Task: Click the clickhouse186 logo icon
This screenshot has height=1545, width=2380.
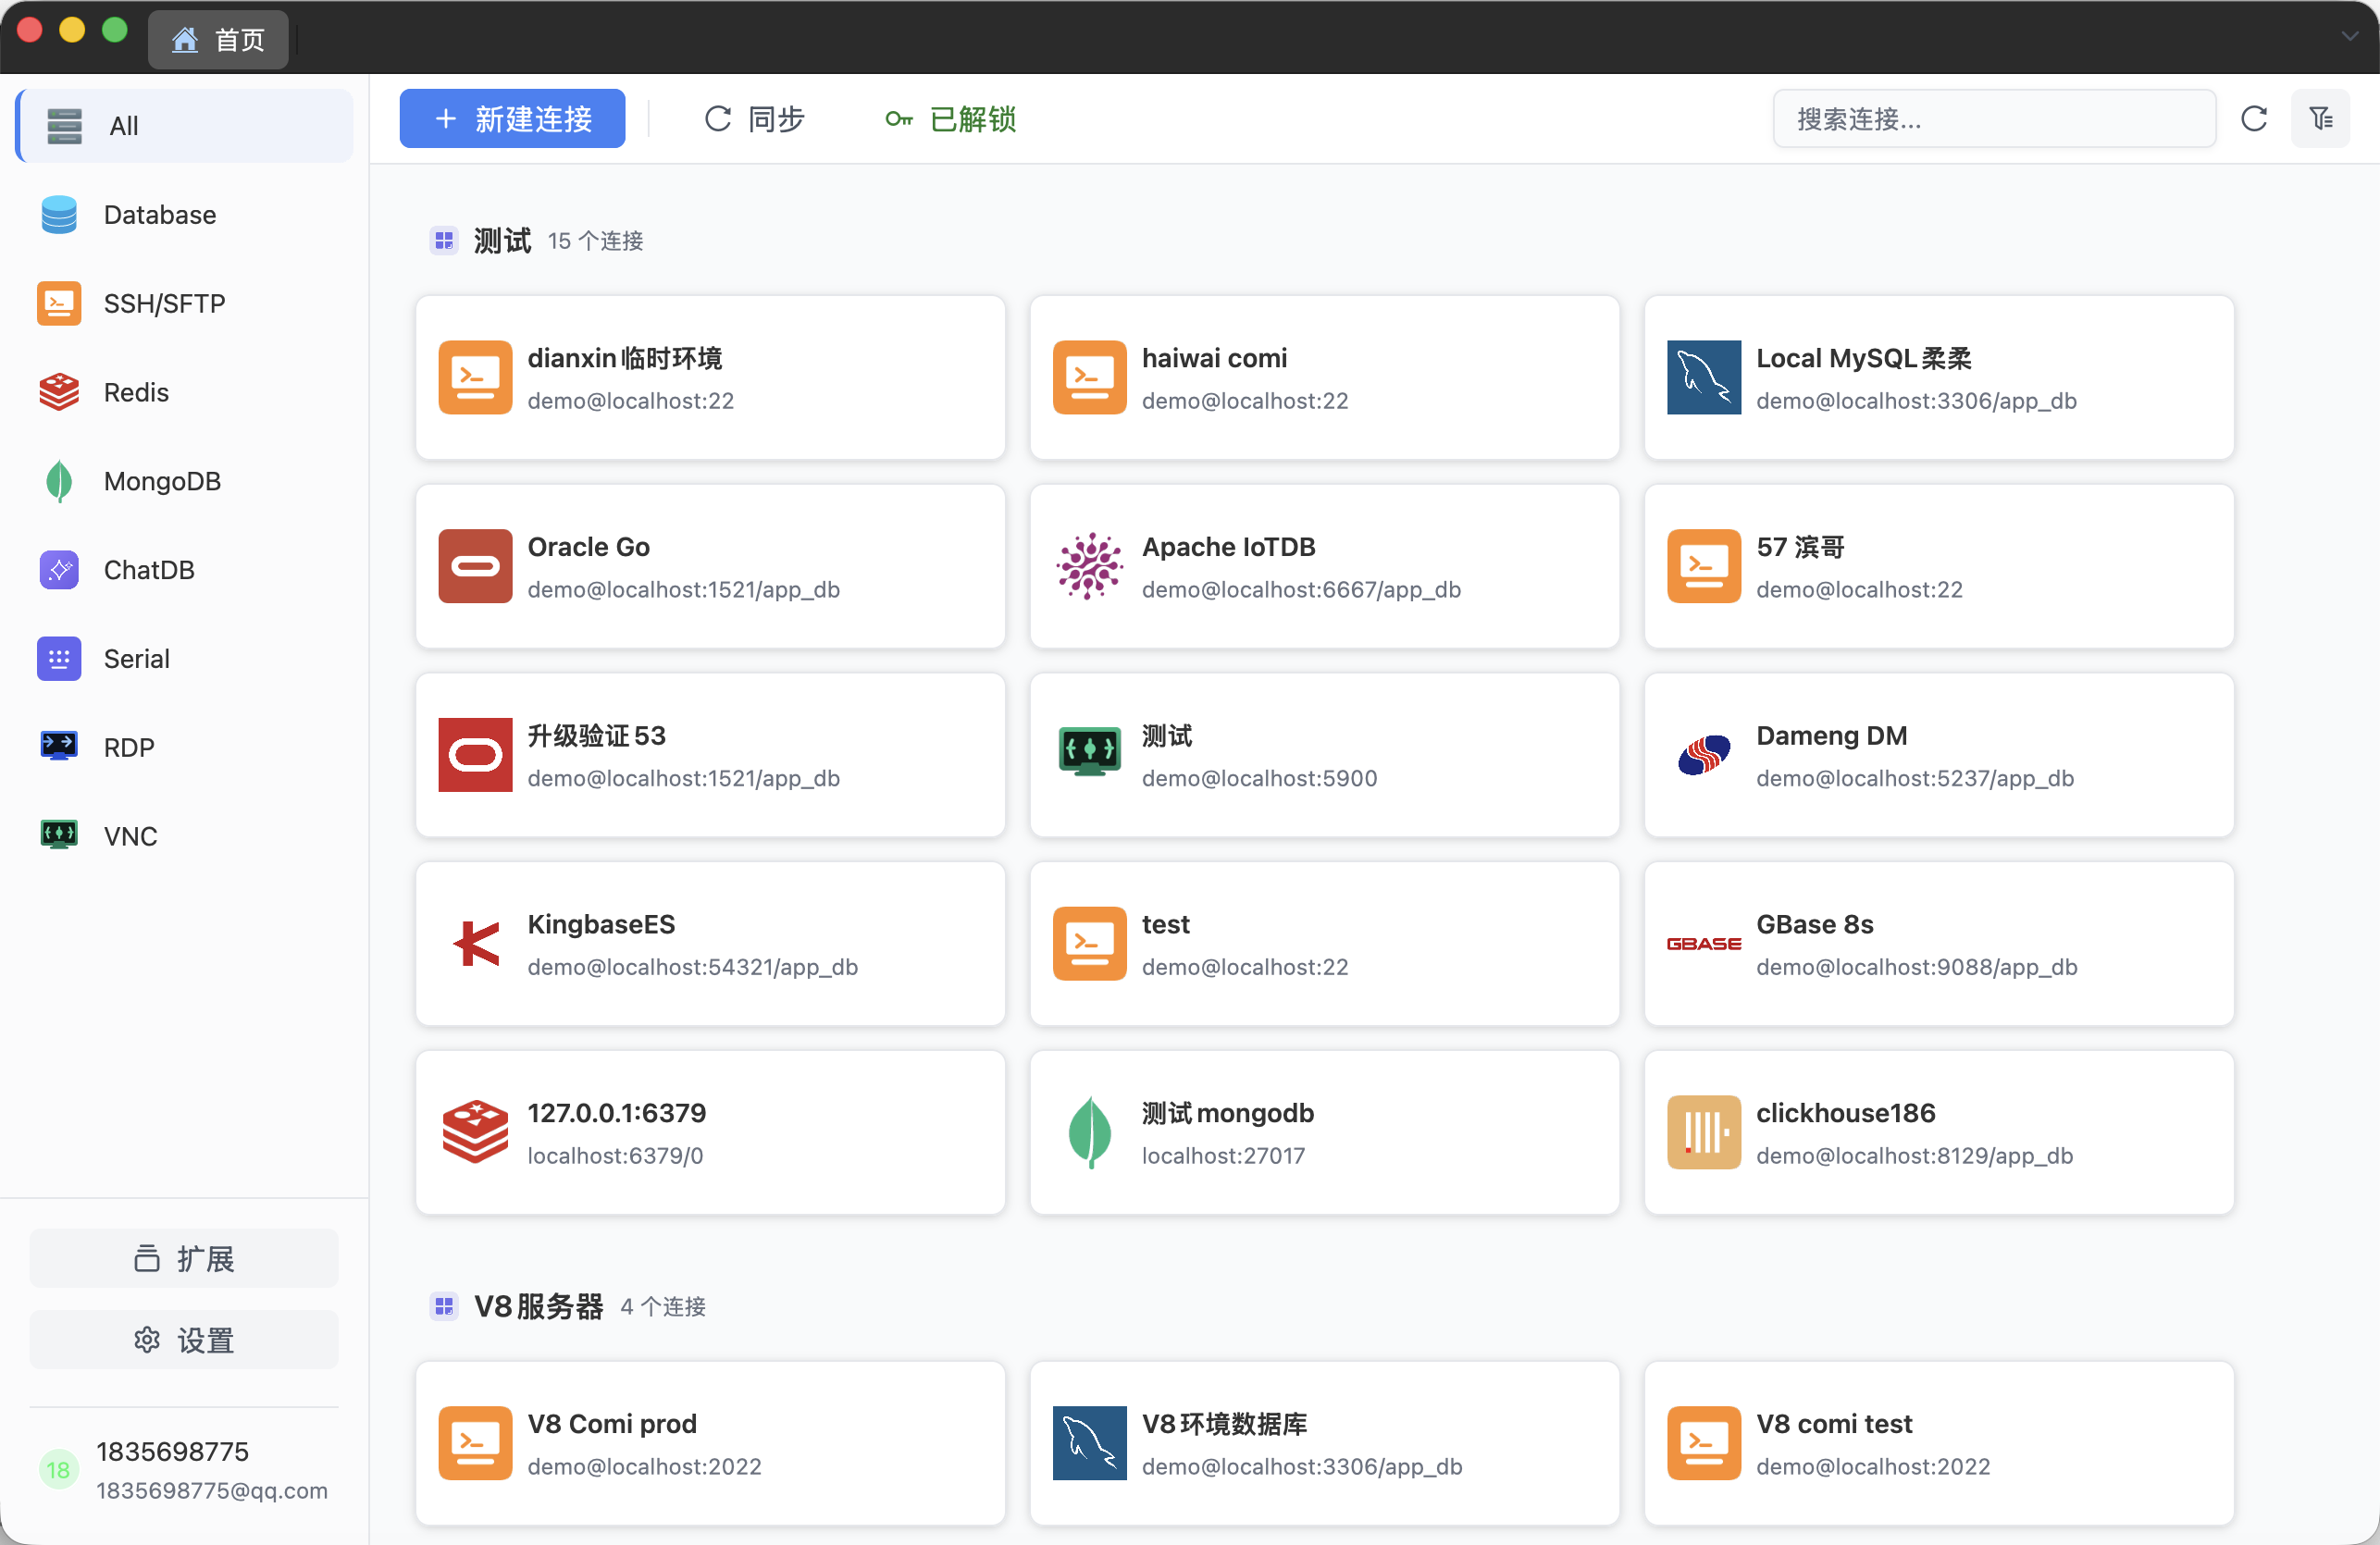Action: coord(1704,1133)
